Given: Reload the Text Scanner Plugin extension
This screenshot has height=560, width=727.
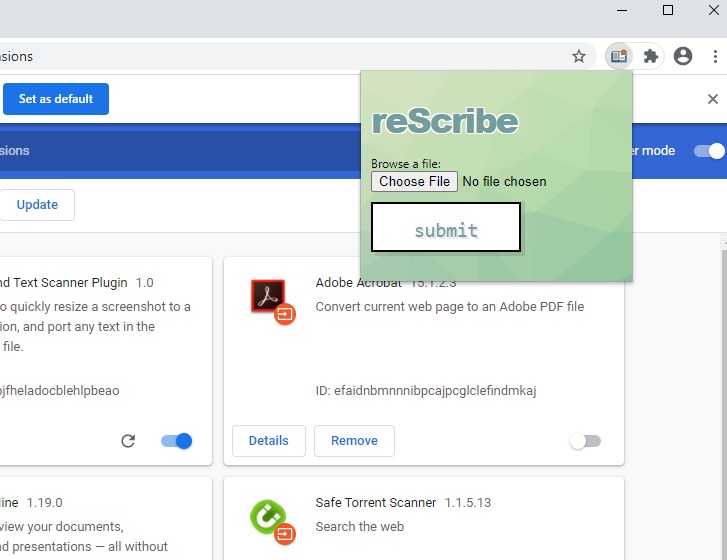Looking at the screenshot, I should pyautogui.click(x=128, y=441).
